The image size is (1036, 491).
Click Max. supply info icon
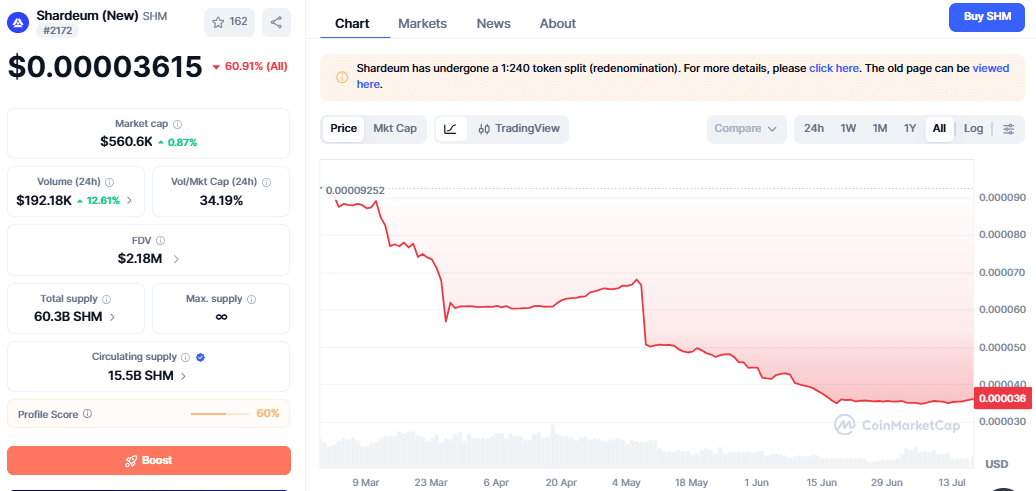251,299
